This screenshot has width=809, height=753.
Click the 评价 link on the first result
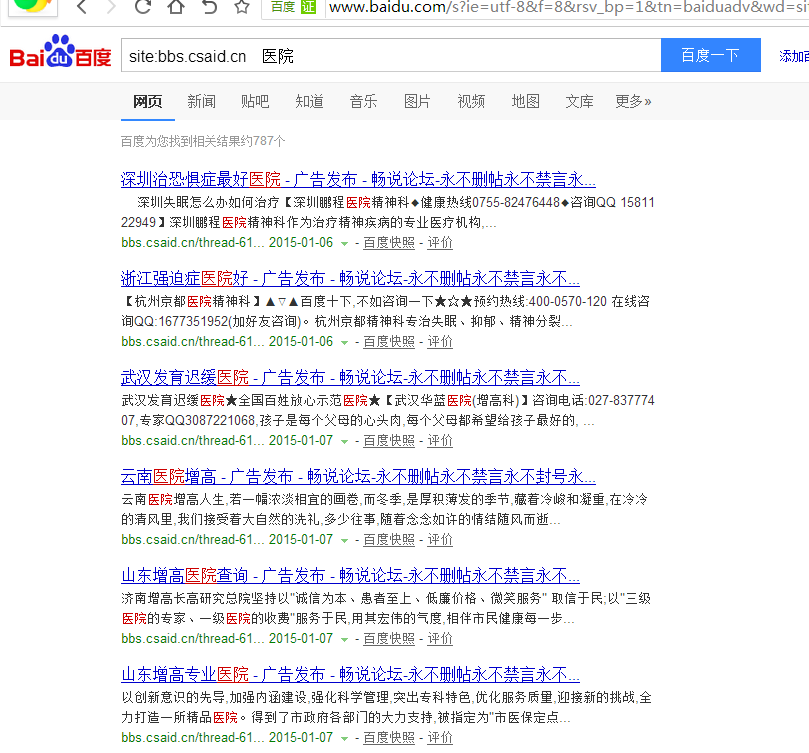(439, 242)
